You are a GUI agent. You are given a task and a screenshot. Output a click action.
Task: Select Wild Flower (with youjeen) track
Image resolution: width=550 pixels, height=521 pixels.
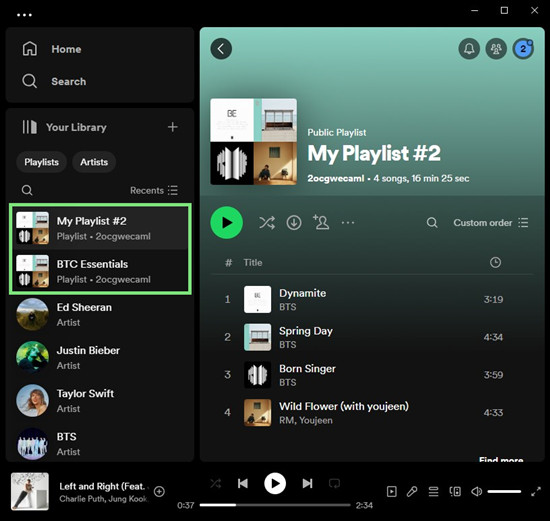click(x=372, y=413)
